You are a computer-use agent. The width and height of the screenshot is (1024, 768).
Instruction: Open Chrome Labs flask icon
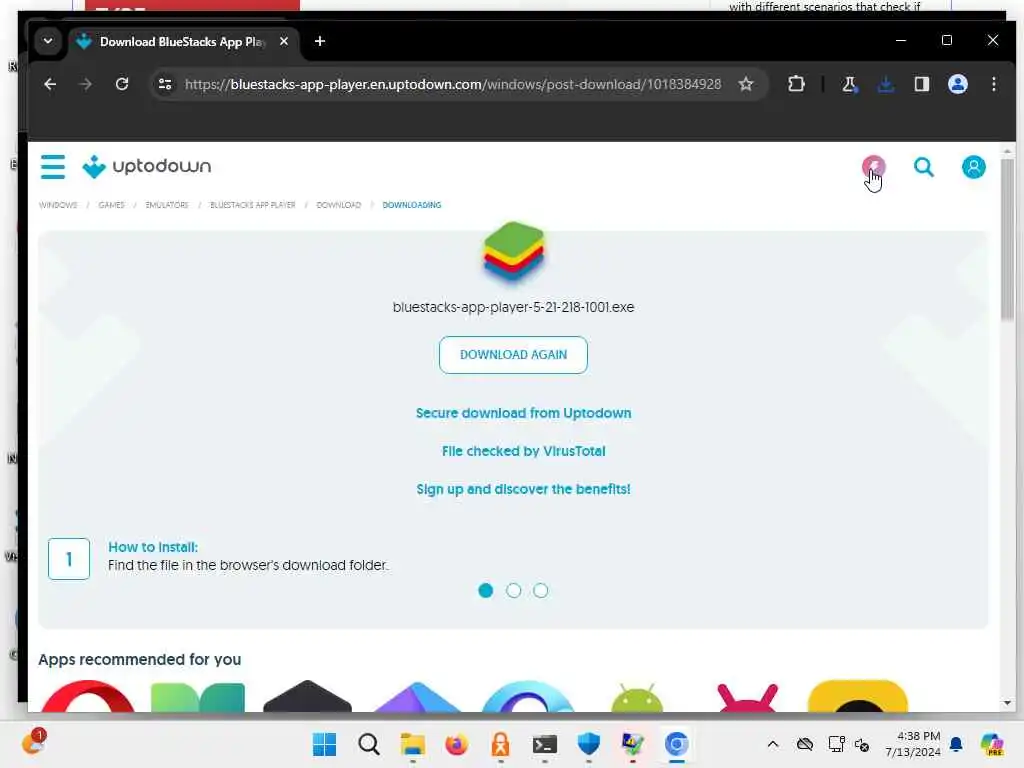849,84
